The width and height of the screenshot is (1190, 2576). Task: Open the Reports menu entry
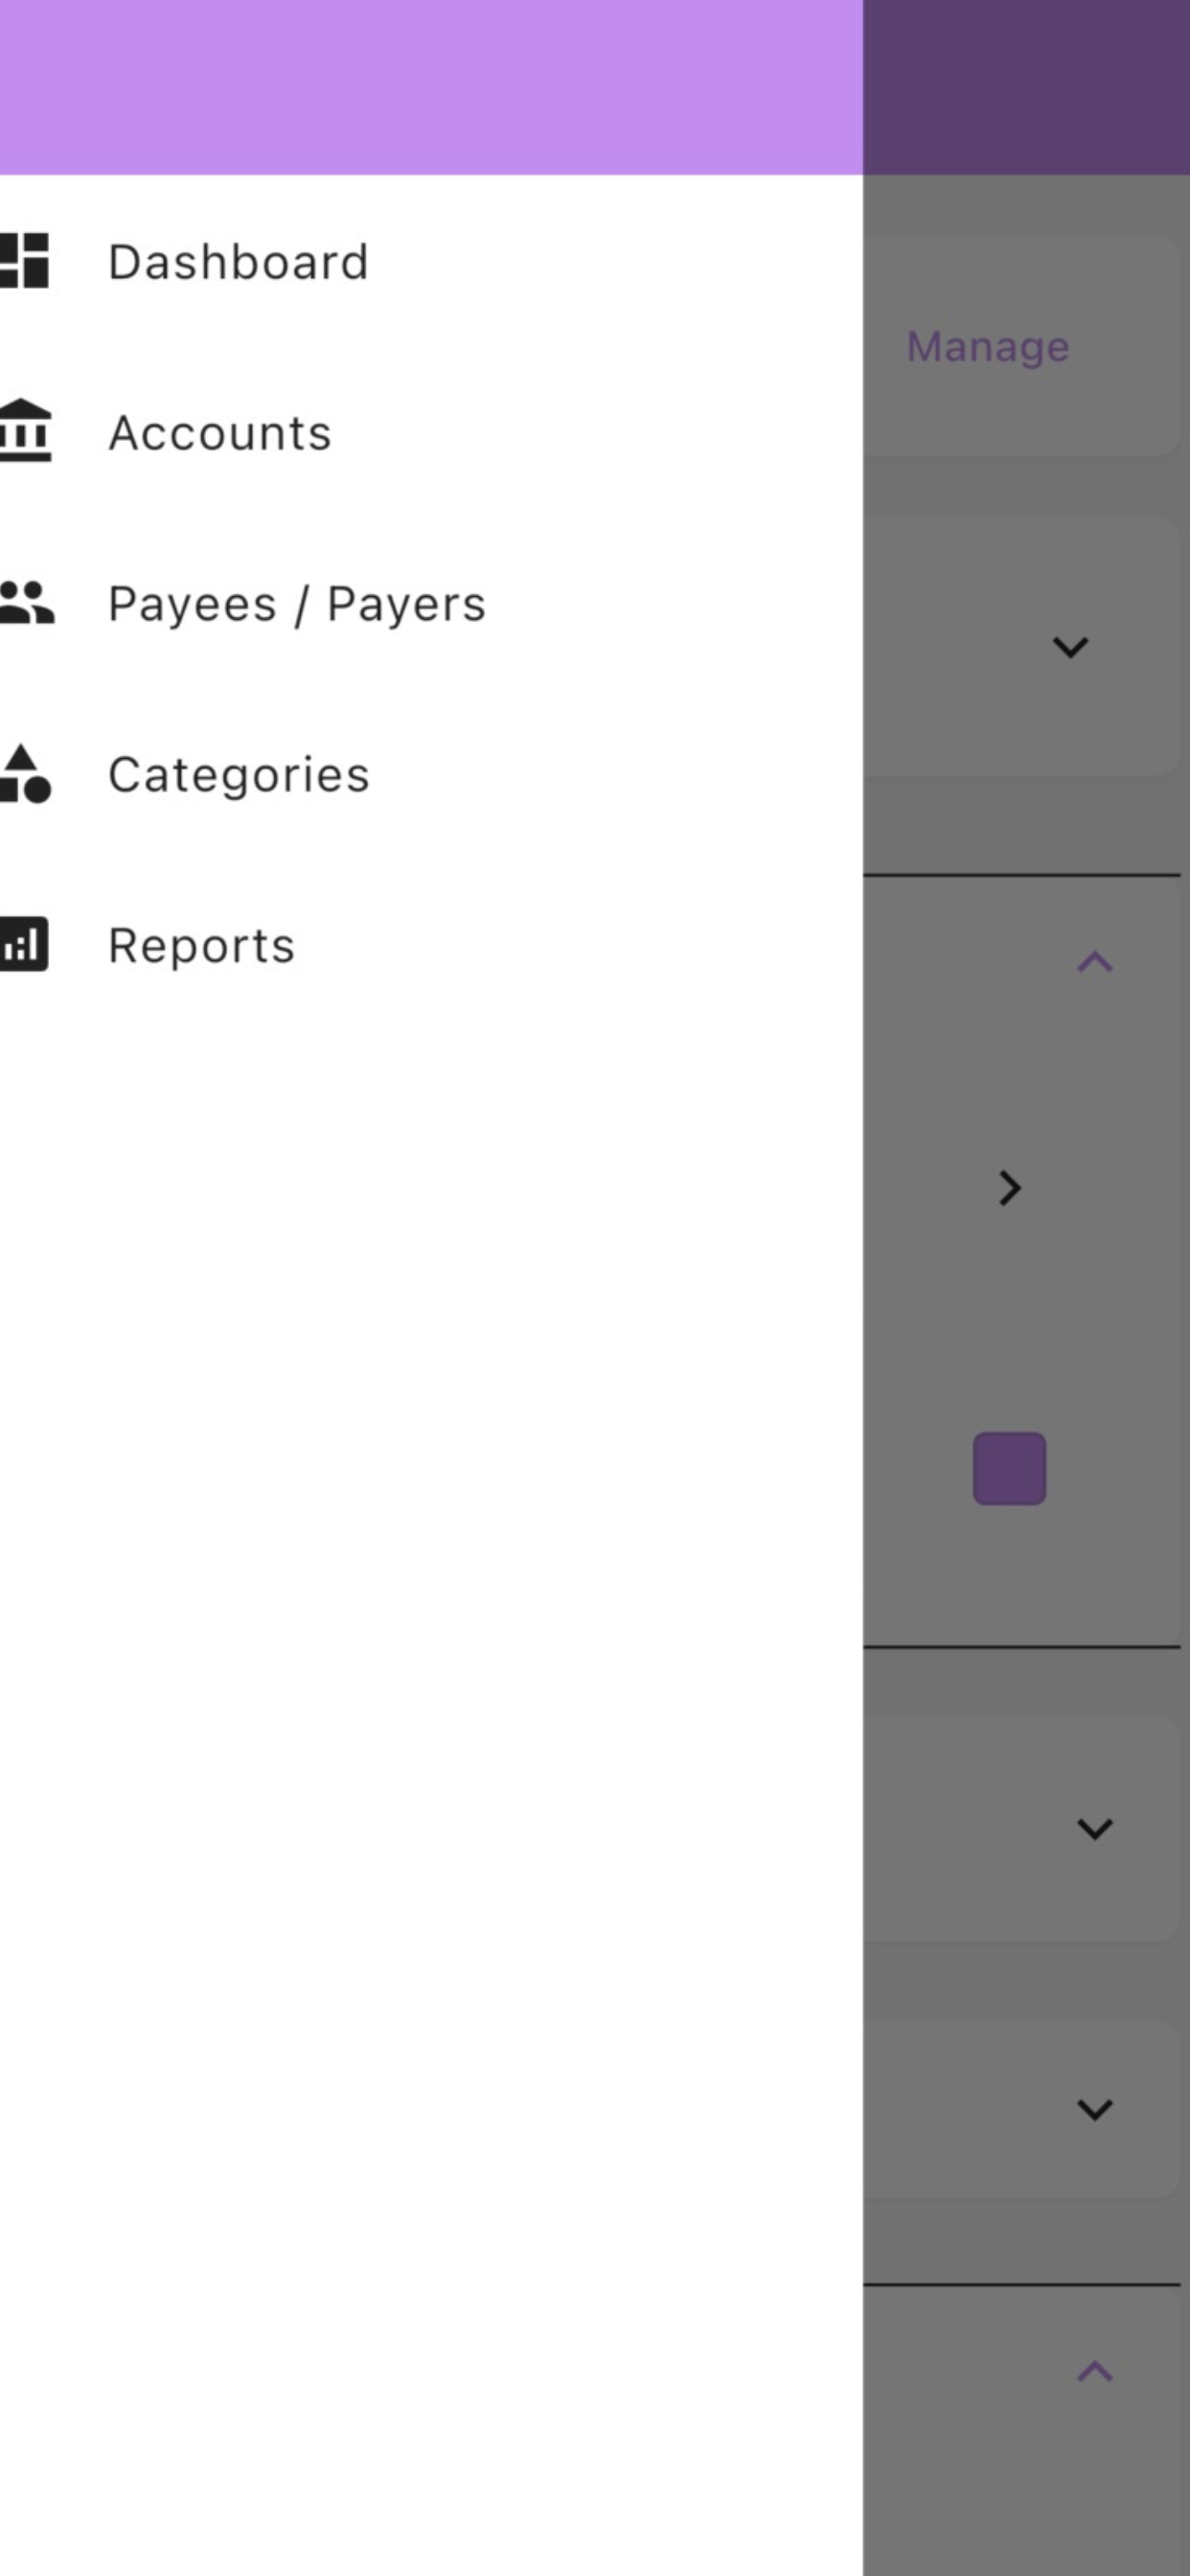click(431, 945)
